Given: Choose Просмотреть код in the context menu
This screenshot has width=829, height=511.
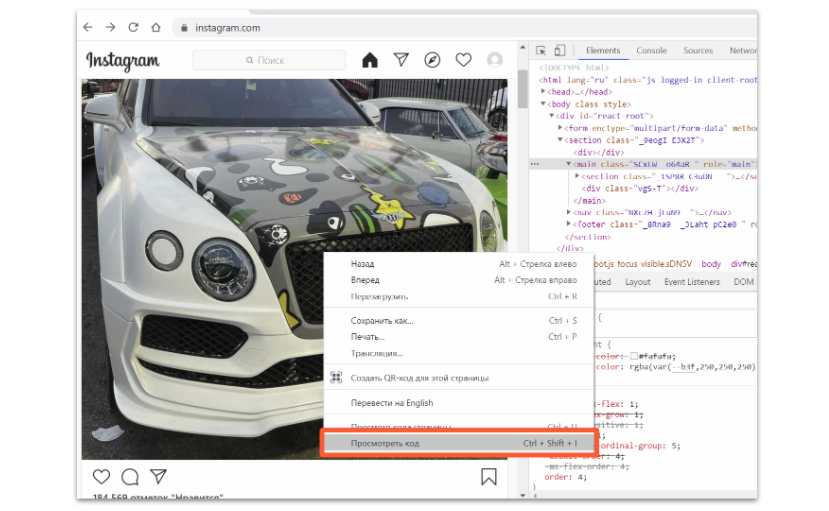Looking at the screenshot, I should click(x=458, y=443).
